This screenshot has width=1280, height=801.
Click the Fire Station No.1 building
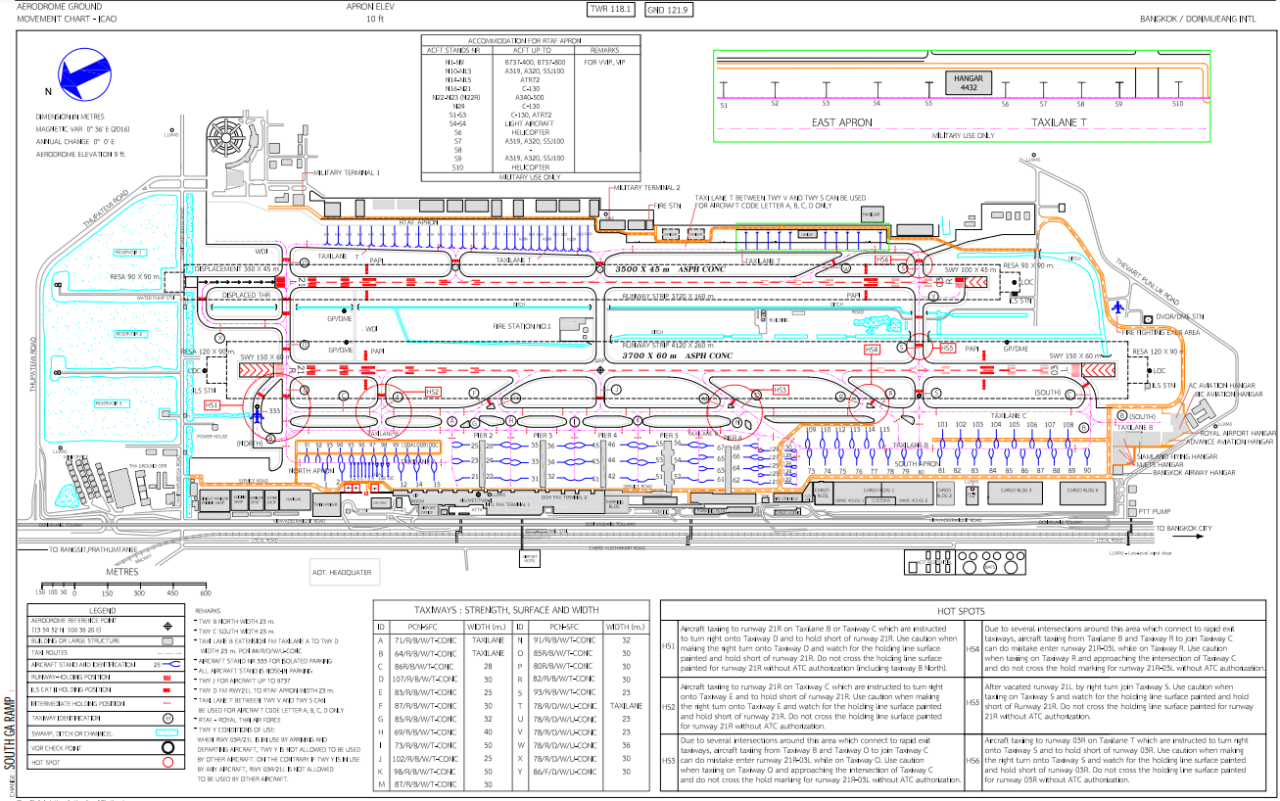(x=574, y=327)
